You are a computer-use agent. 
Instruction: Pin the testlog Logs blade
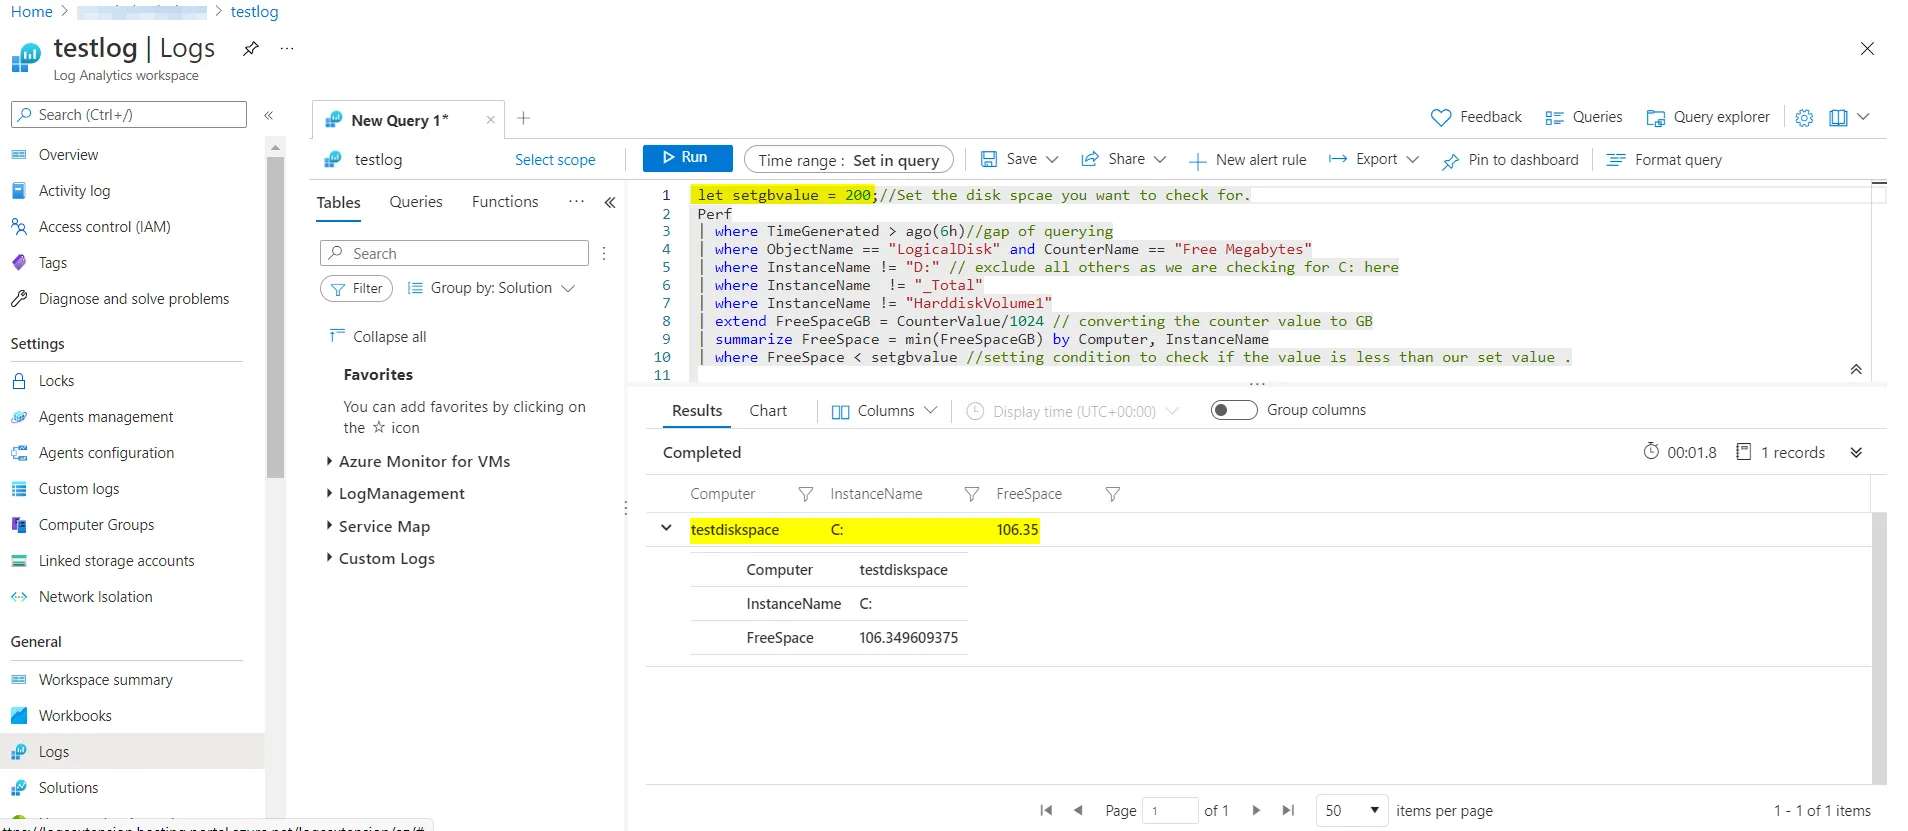251,48
